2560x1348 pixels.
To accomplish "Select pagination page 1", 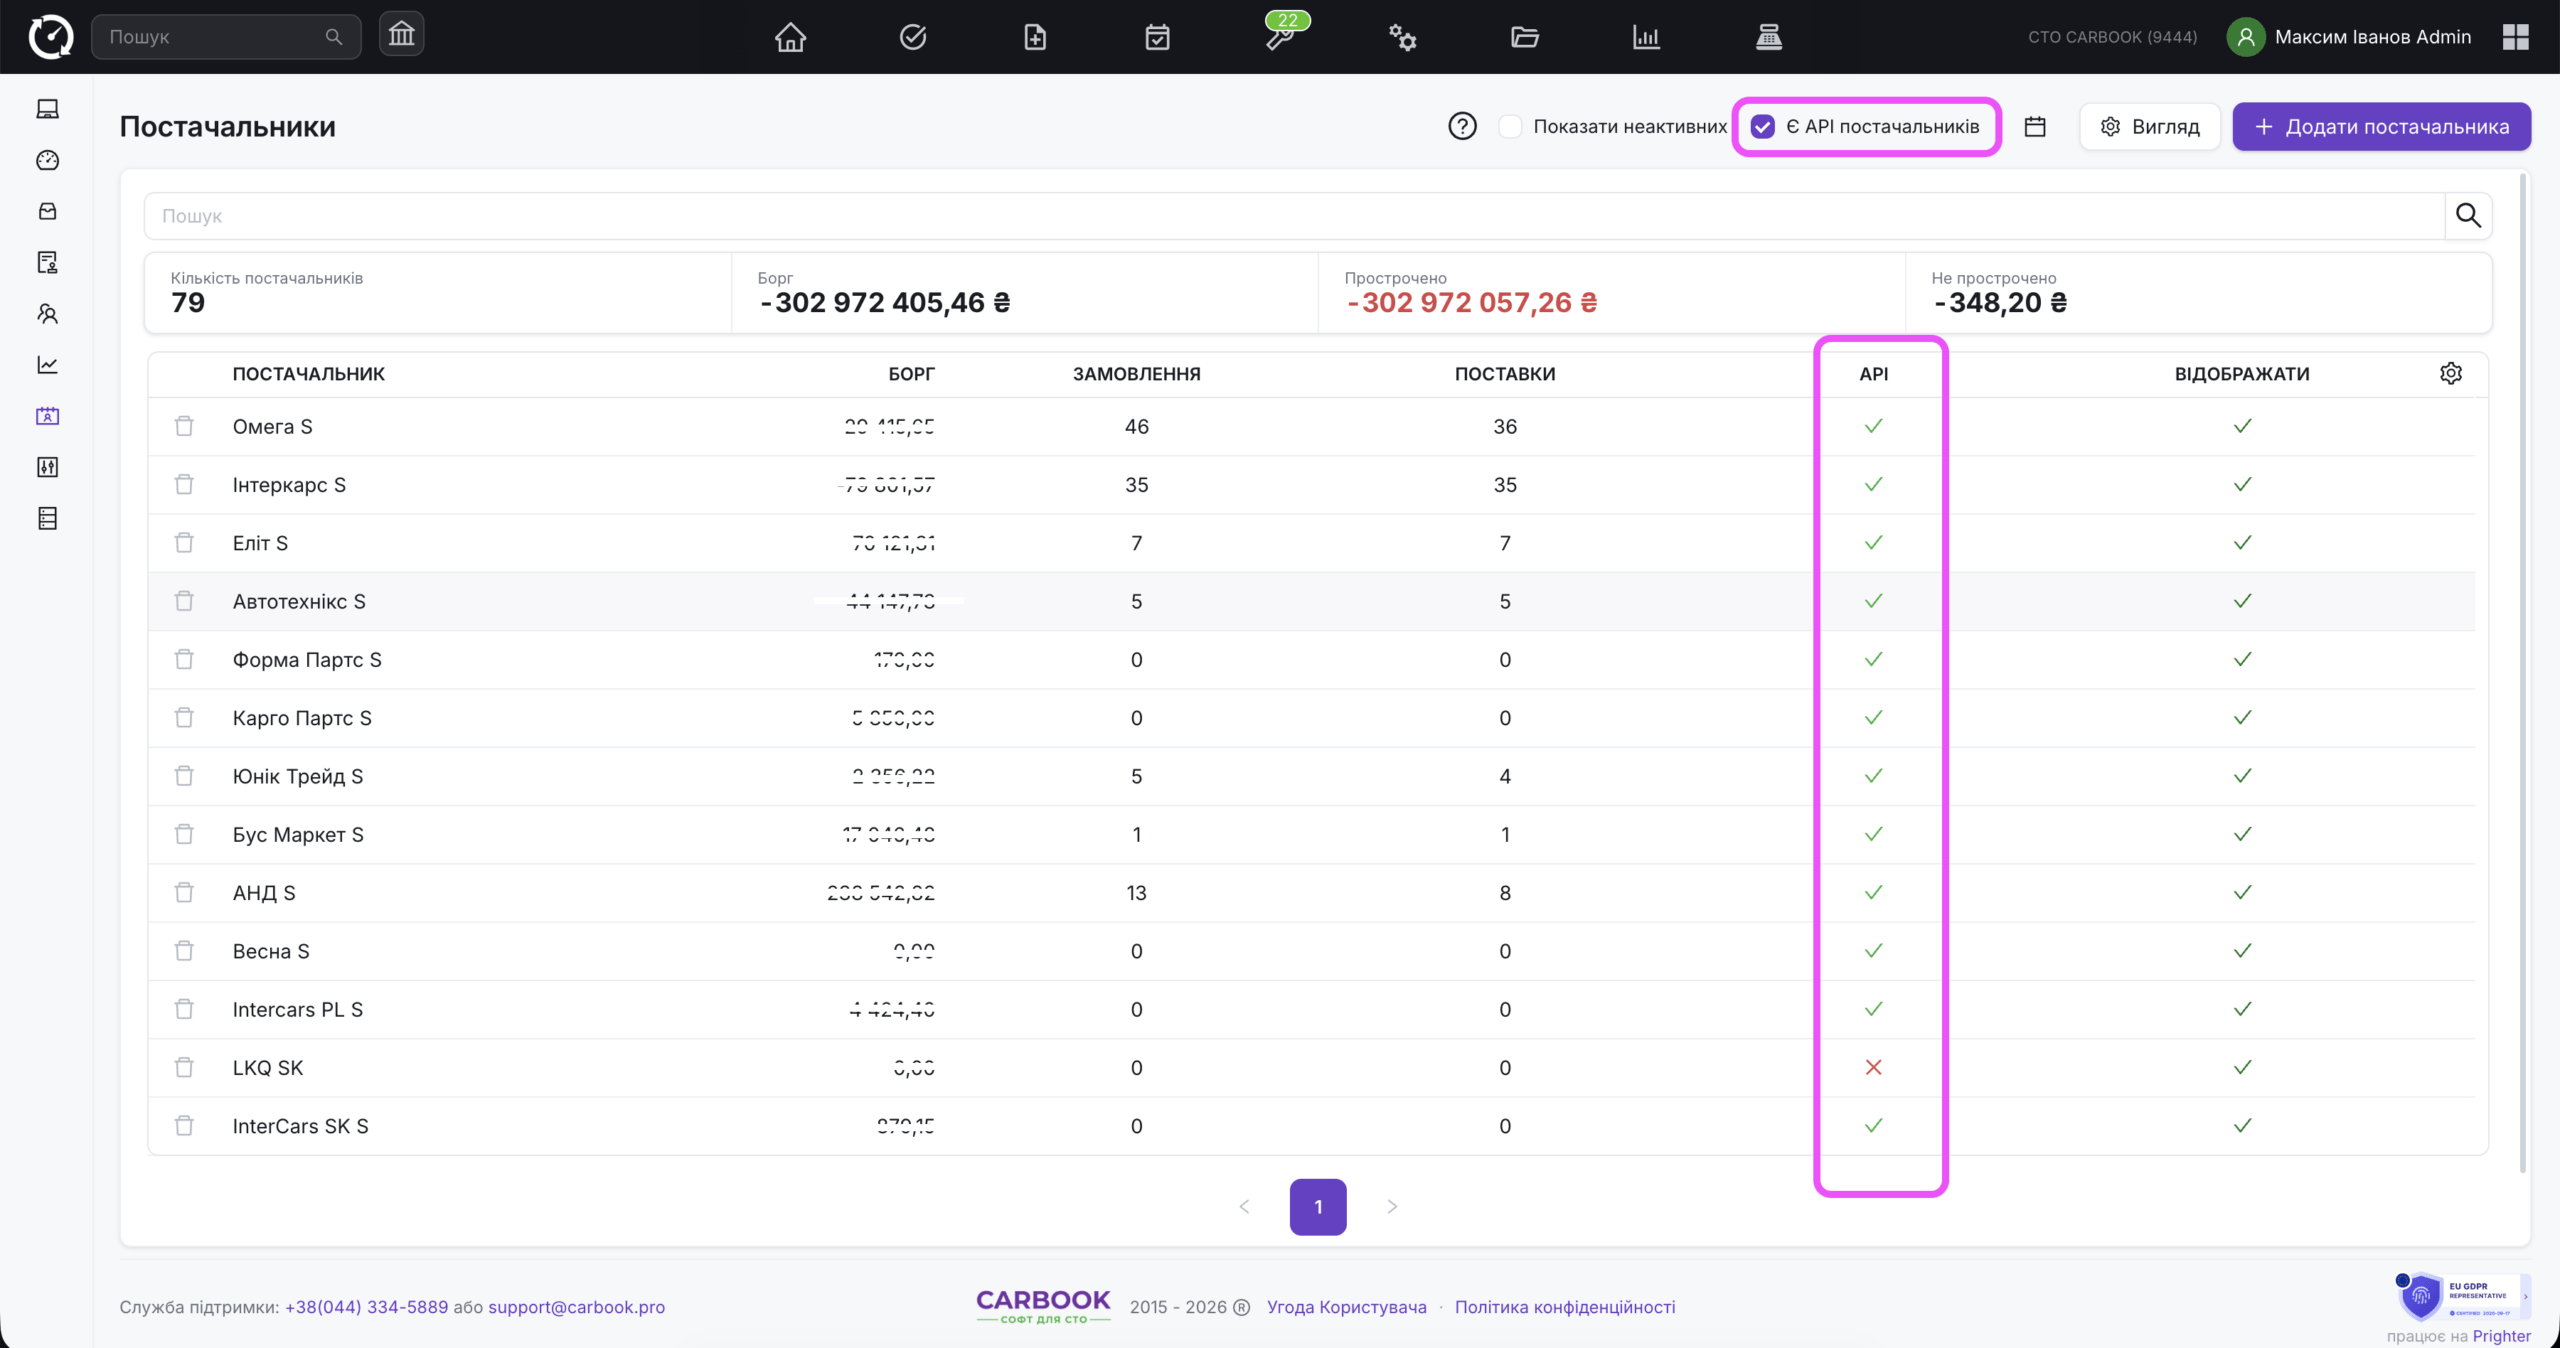I will (1318, 1207).
